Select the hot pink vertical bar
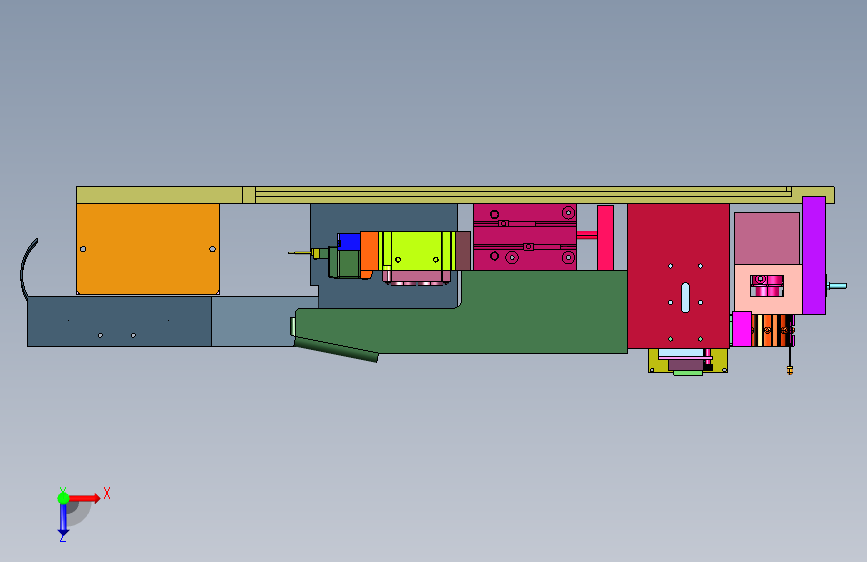Screen dimensions: 867x562 [605, 238]
